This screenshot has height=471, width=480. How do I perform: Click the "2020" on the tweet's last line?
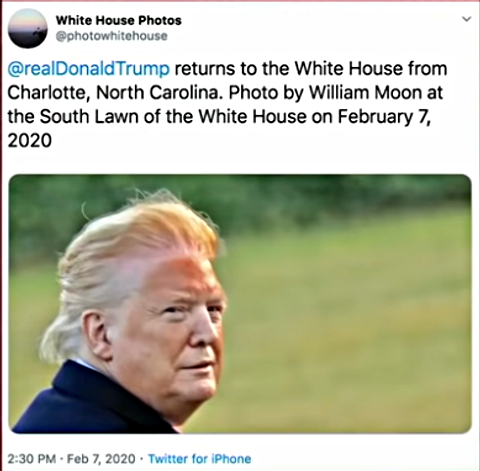(x=30, y=140)
